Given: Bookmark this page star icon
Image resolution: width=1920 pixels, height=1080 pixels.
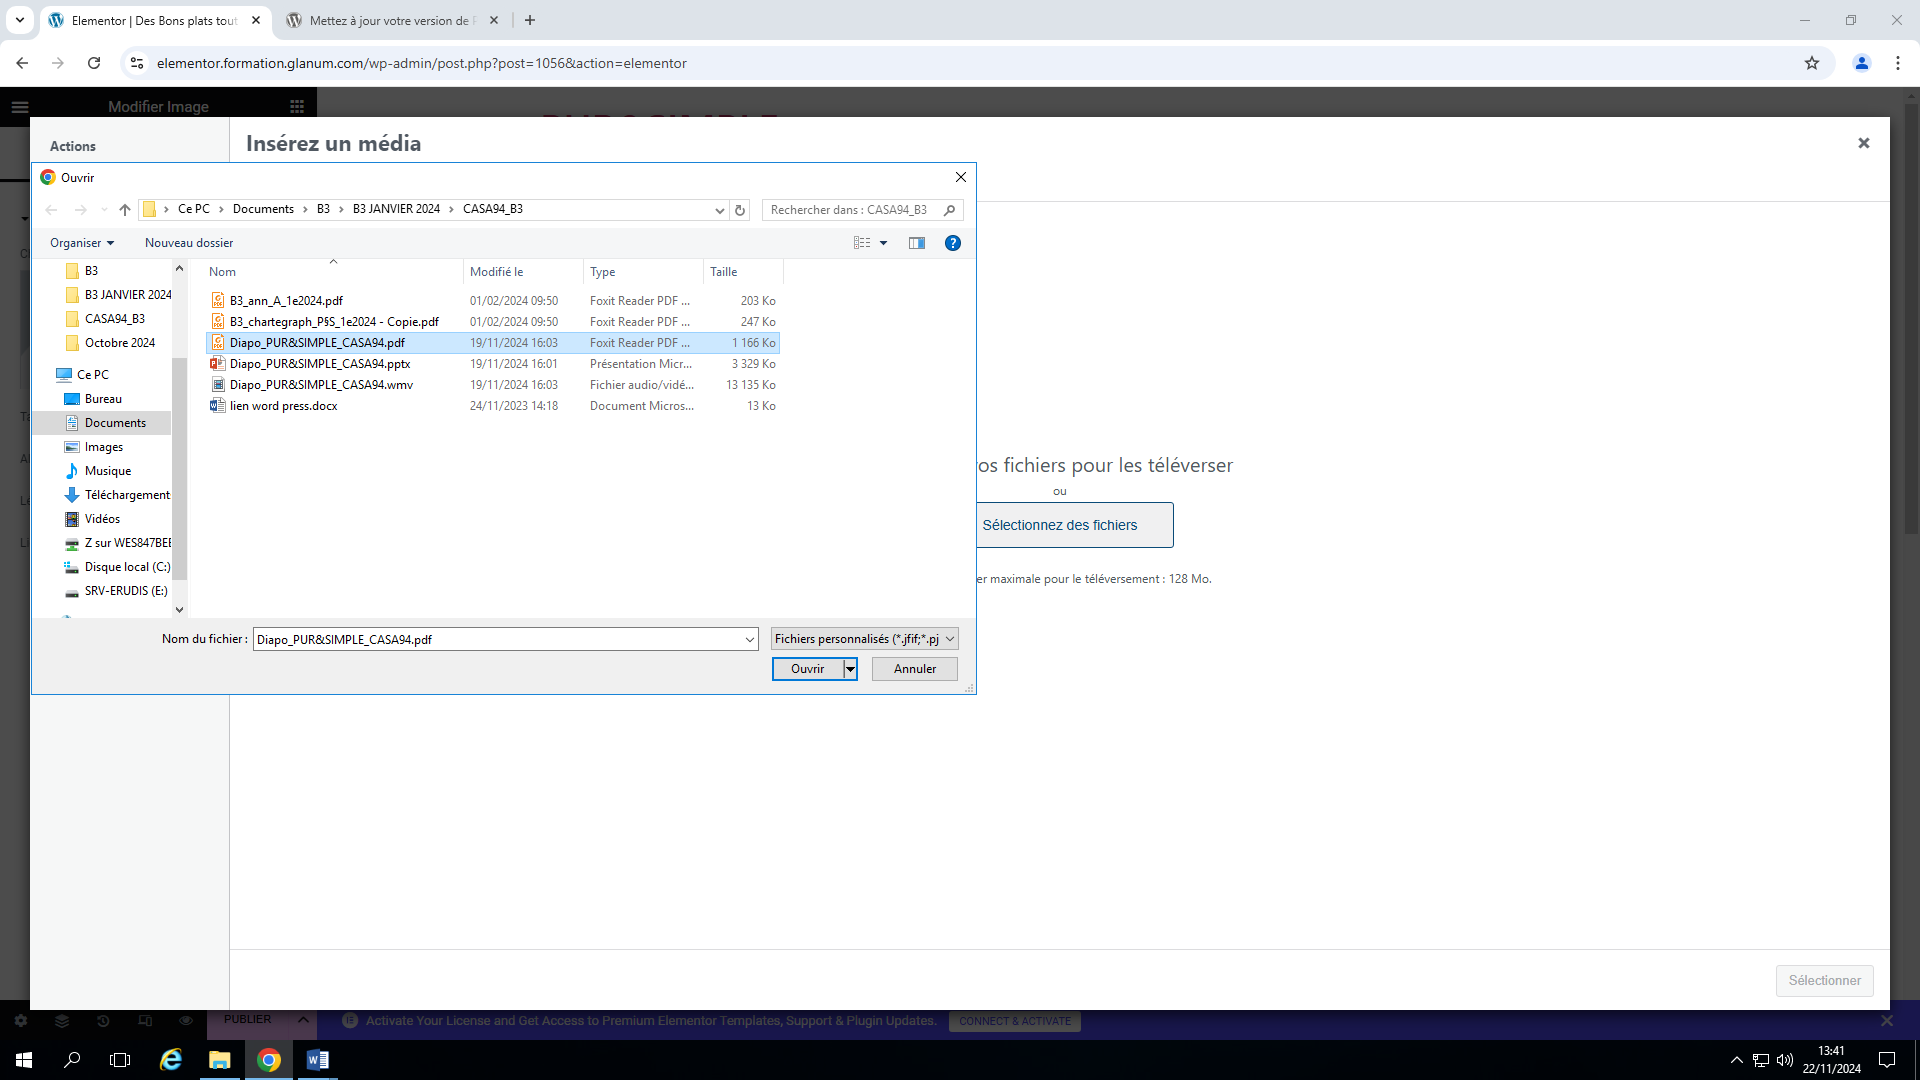Looking at the screenshot, I should click(1811, 63).
